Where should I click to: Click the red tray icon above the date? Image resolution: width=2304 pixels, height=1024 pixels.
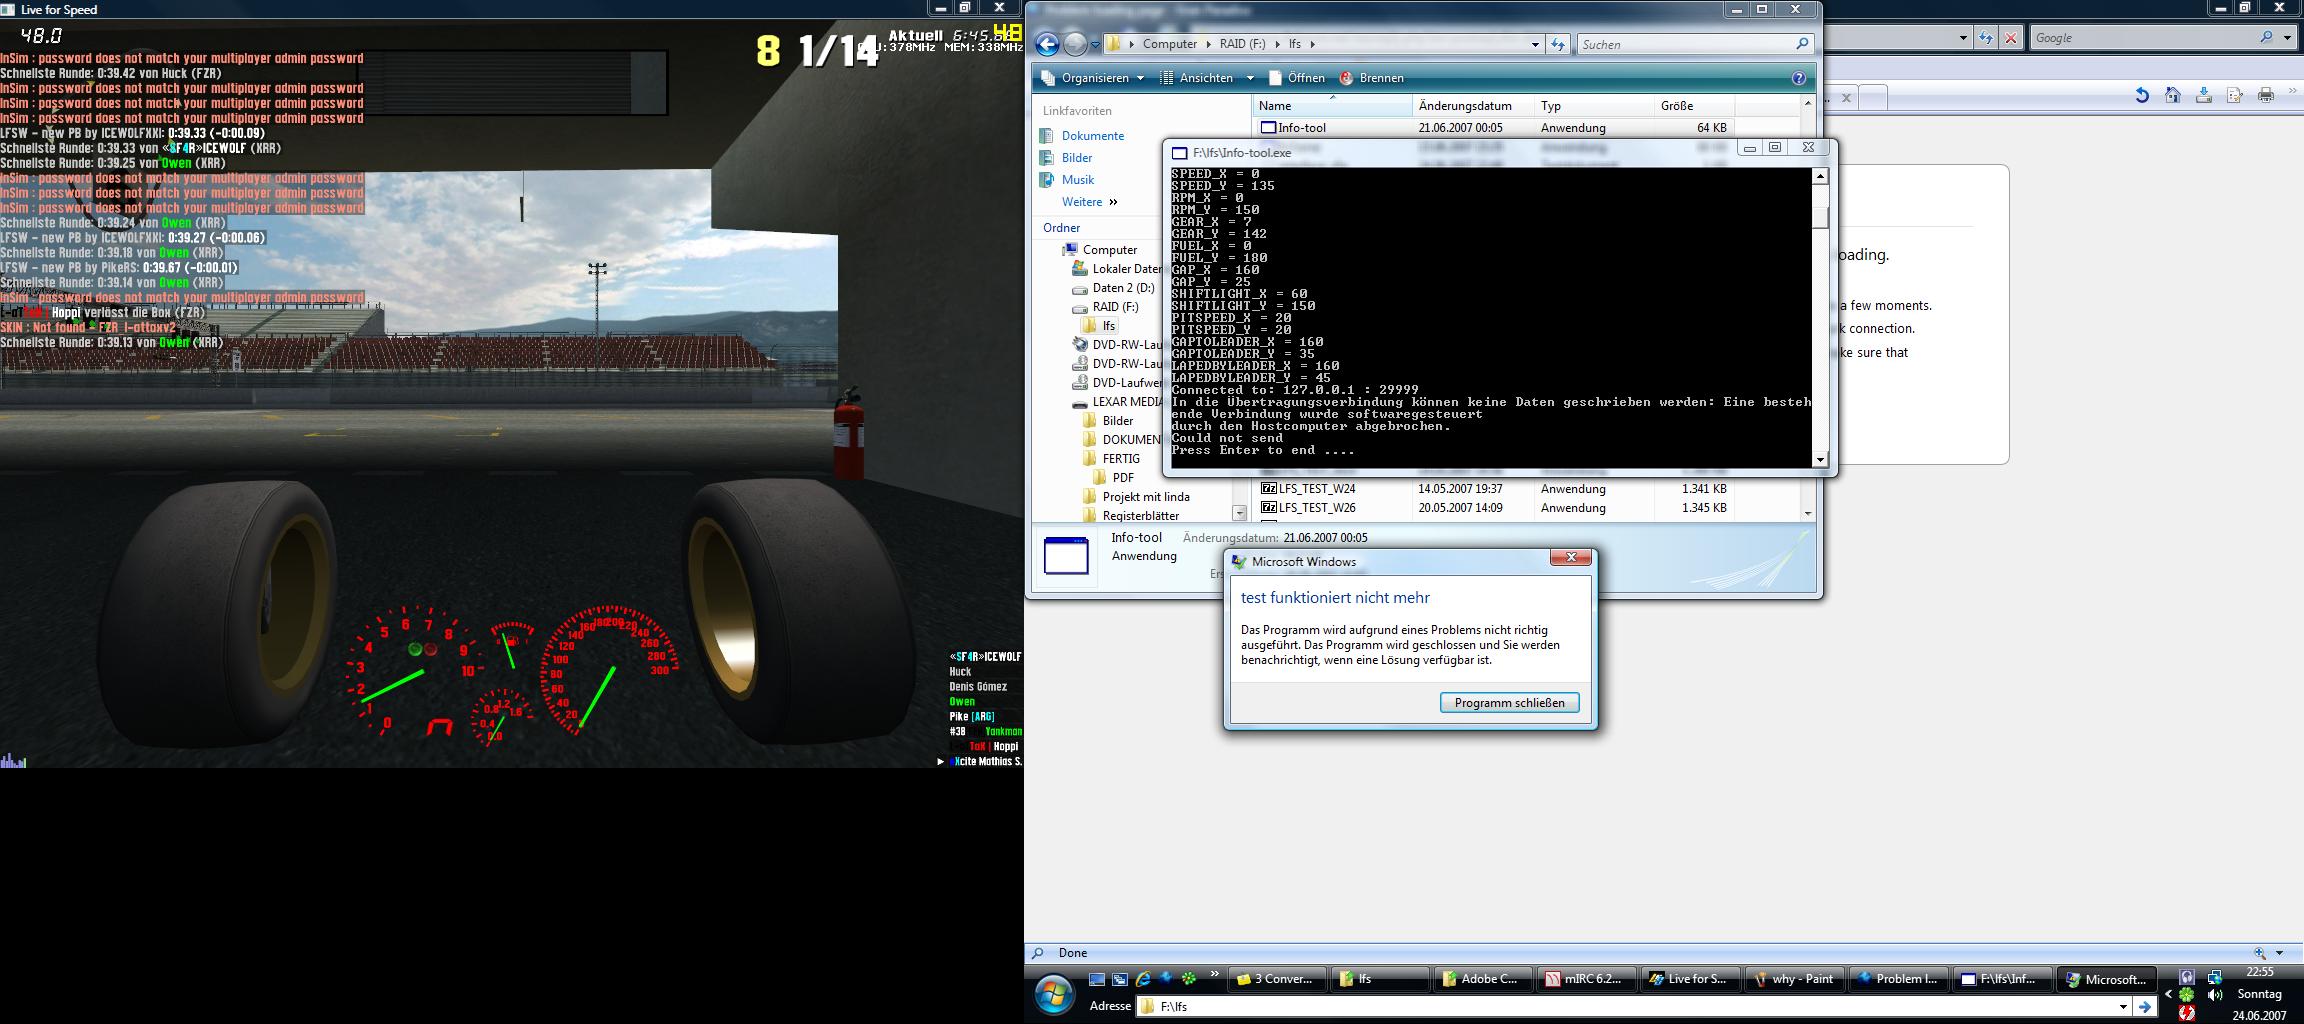coord(2187,1013)
